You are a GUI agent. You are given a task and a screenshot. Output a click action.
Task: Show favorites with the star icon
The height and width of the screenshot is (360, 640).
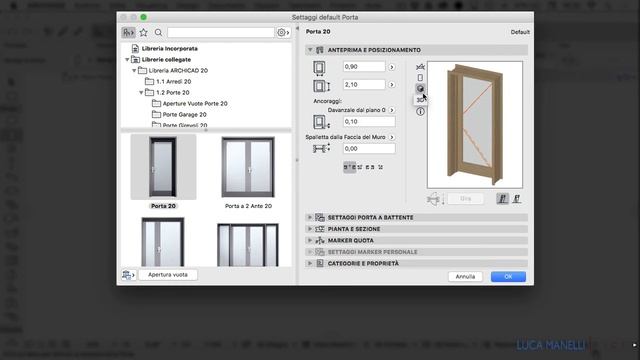pos(144,33)
